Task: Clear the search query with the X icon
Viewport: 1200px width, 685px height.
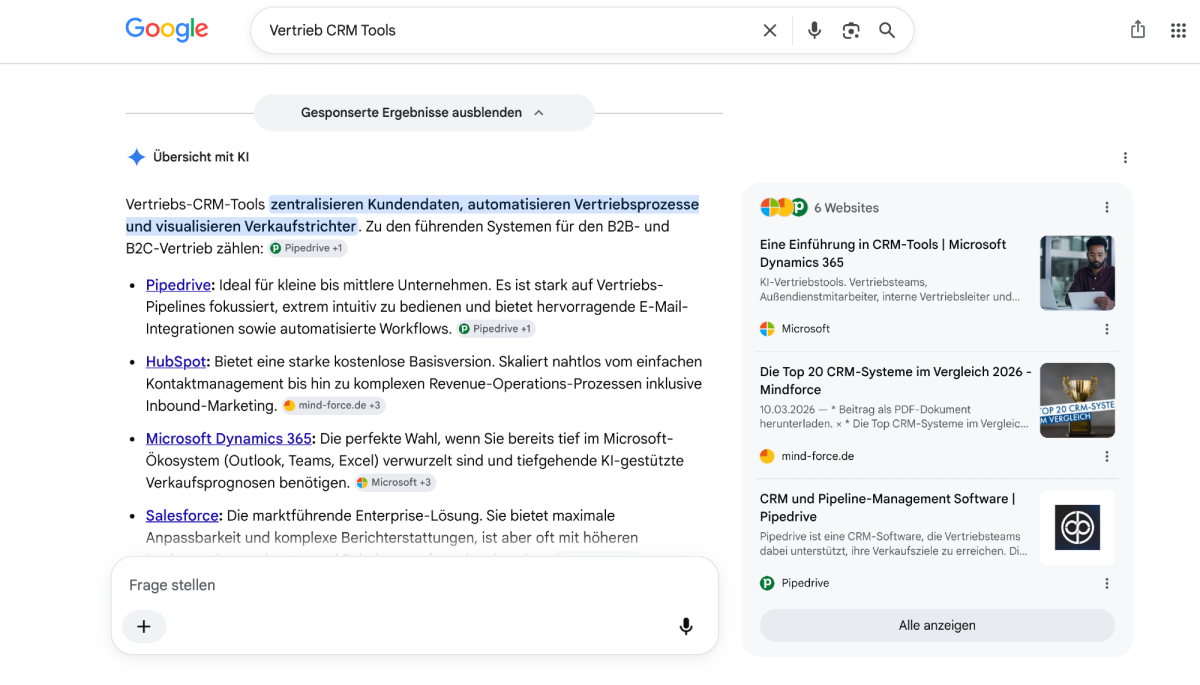Action: click(770, 31)
